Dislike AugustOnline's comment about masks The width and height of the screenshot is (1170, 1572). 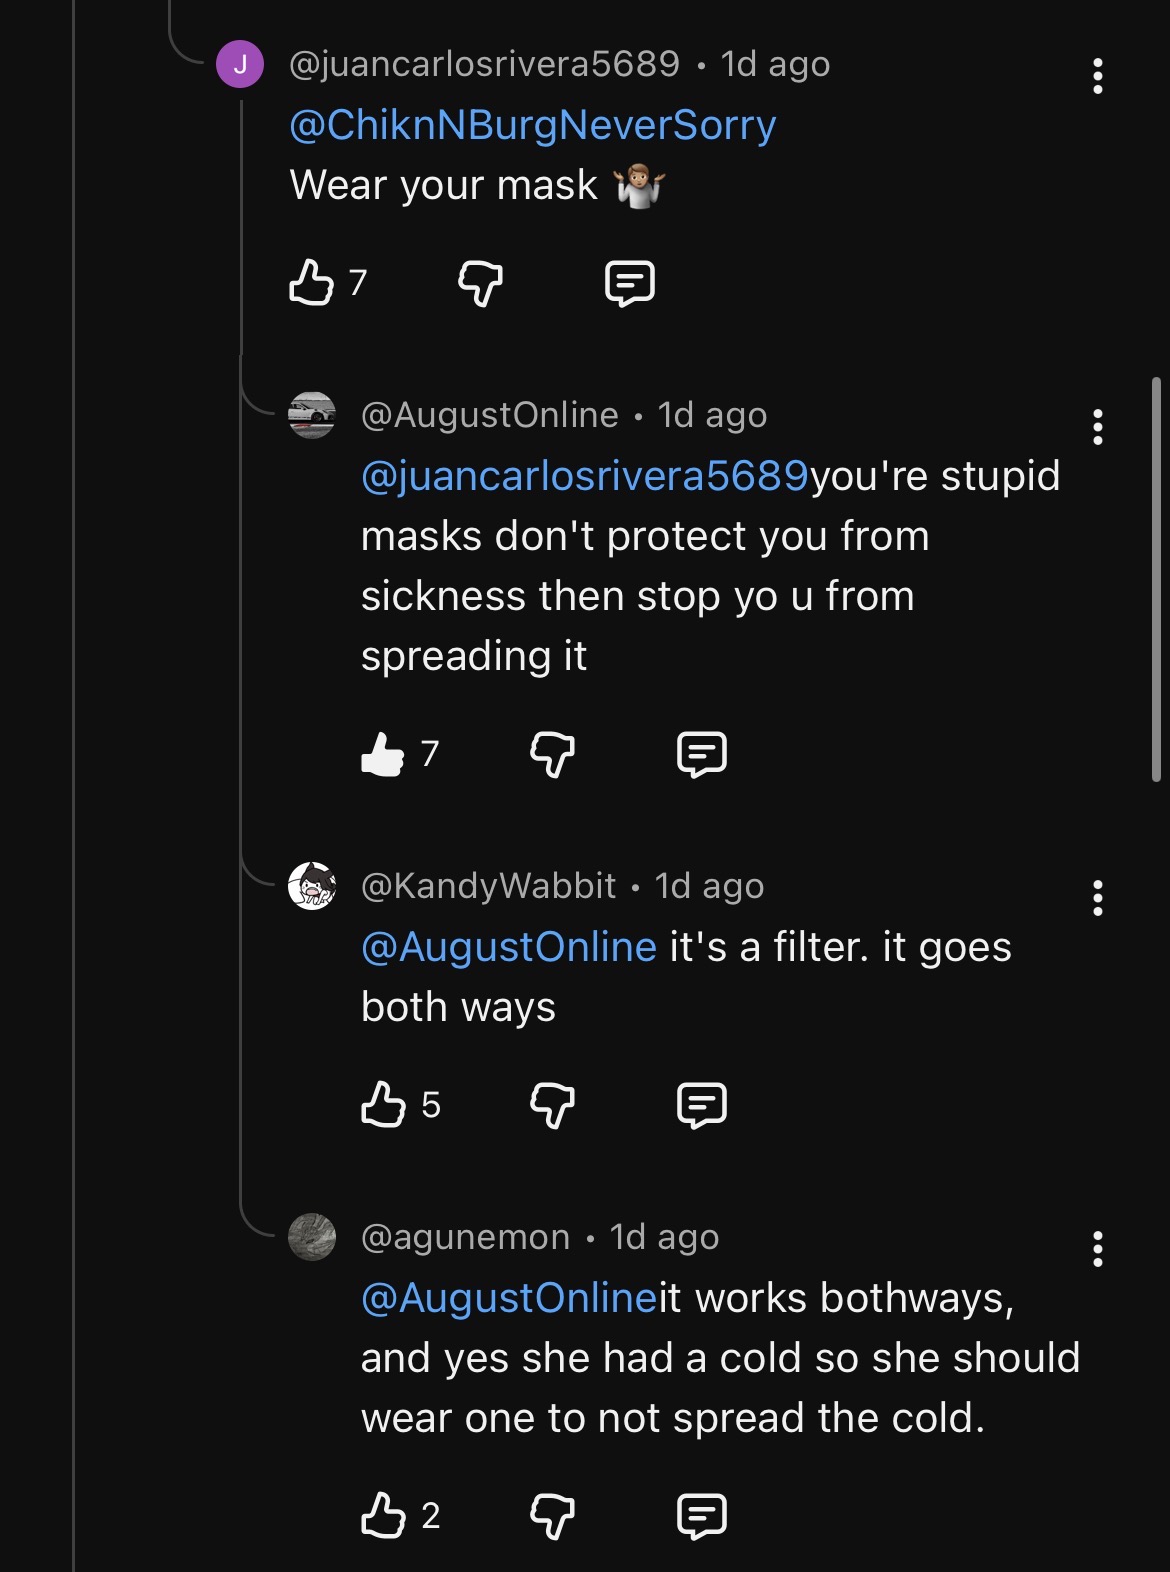pyautogui.click(x=552, y=754)
